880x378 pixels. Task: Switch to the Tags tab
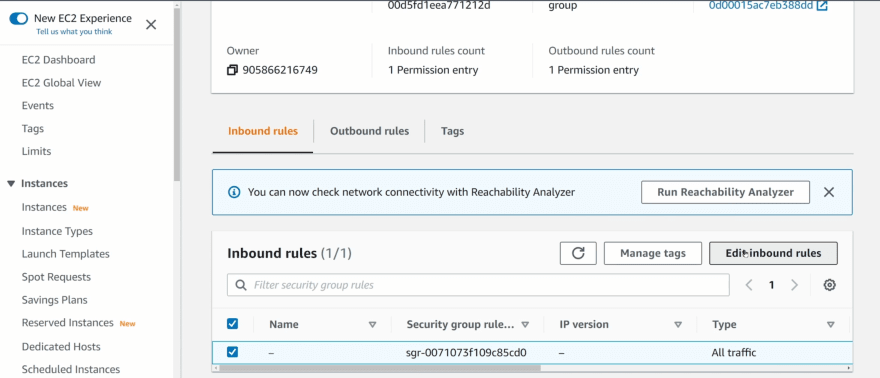452,131
